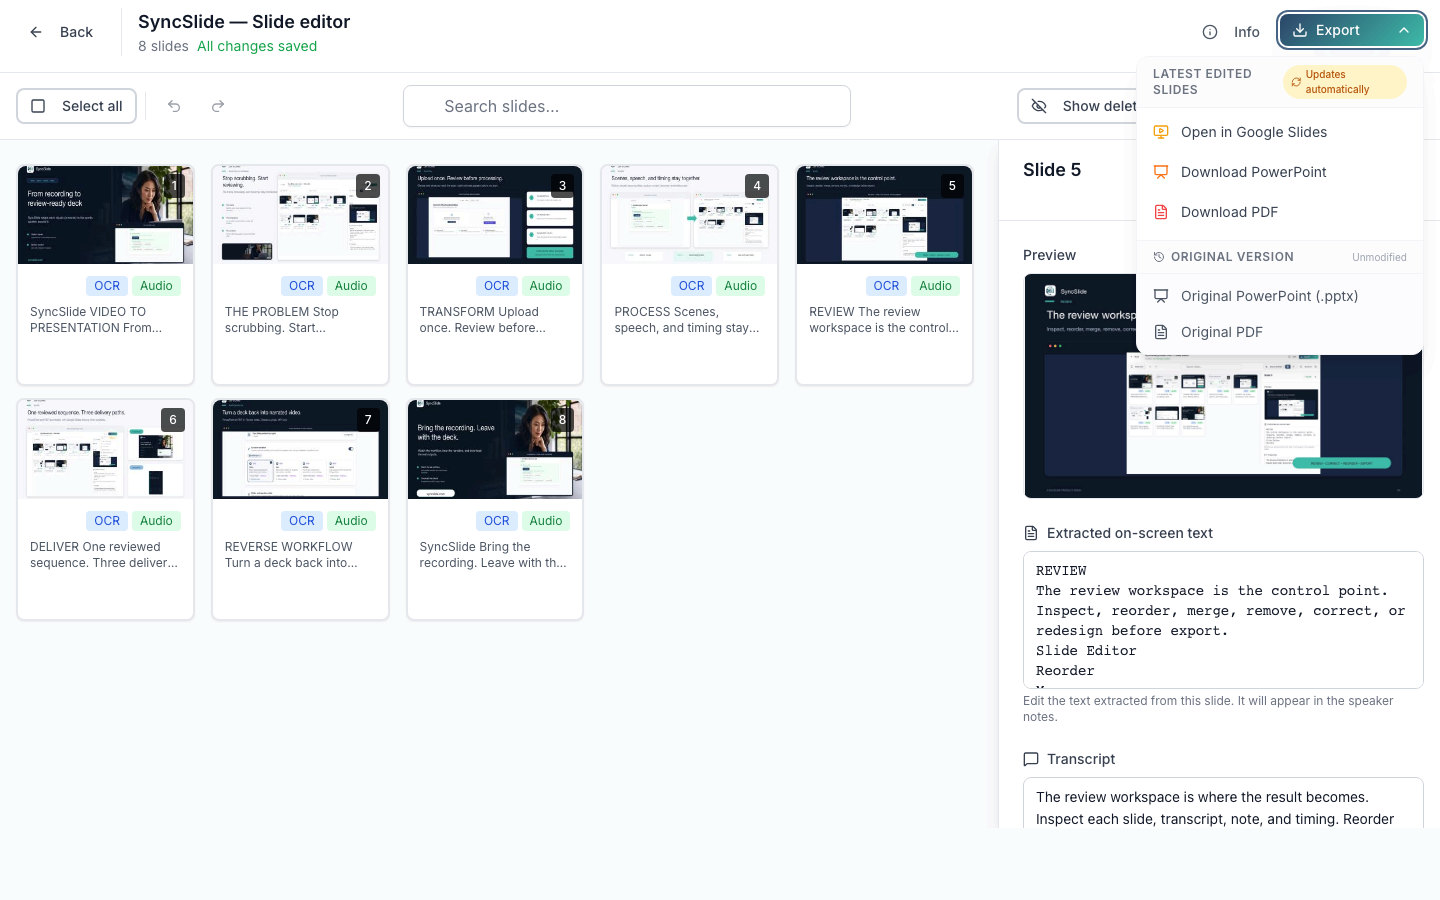The image size is (1440, 900).
Task: Click the Transcript text box
Action: [x=1223, y=803]
